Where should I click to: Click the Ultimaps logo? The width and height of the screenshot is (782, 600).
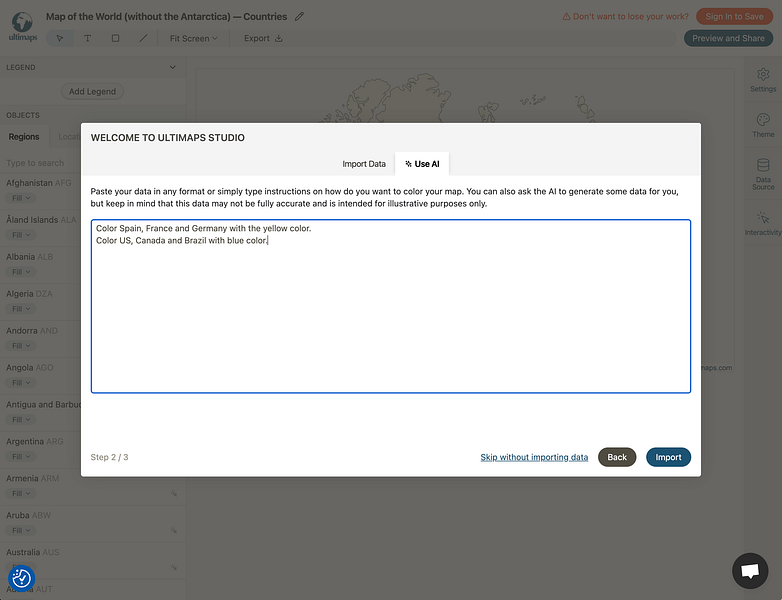22,27
